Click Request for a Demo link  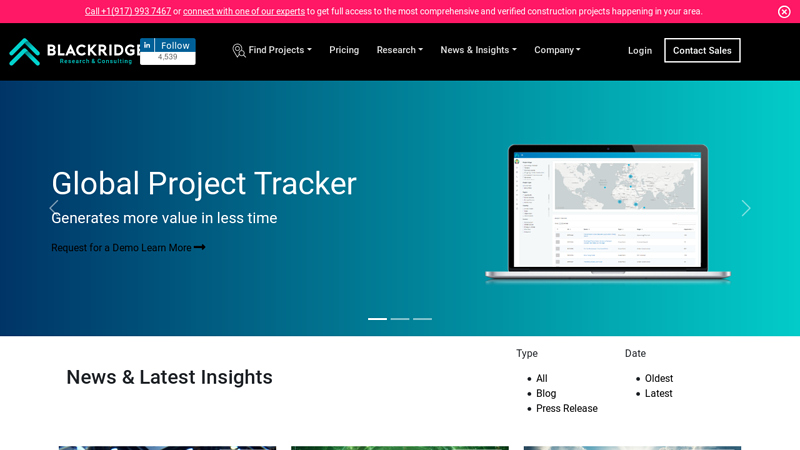pos(95,248)
